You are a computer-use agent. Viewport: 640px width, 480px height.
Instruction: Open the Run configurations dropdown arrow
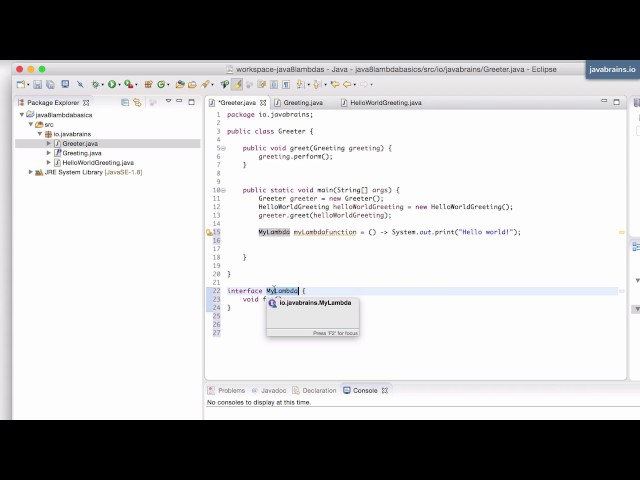tap(119, 85)
